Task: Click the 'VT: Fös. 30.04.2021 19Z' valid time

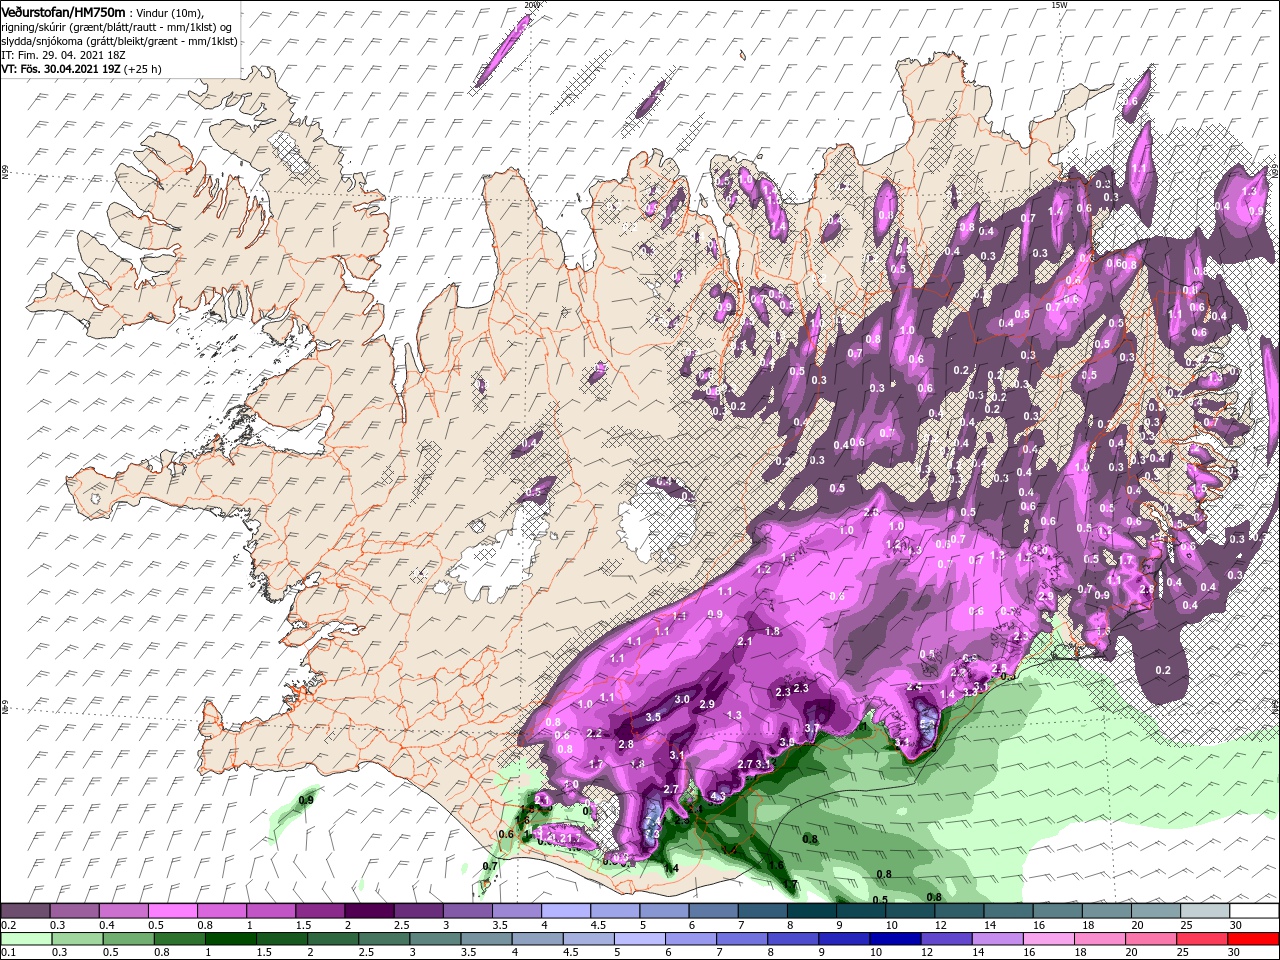Action: coord(59,69)
